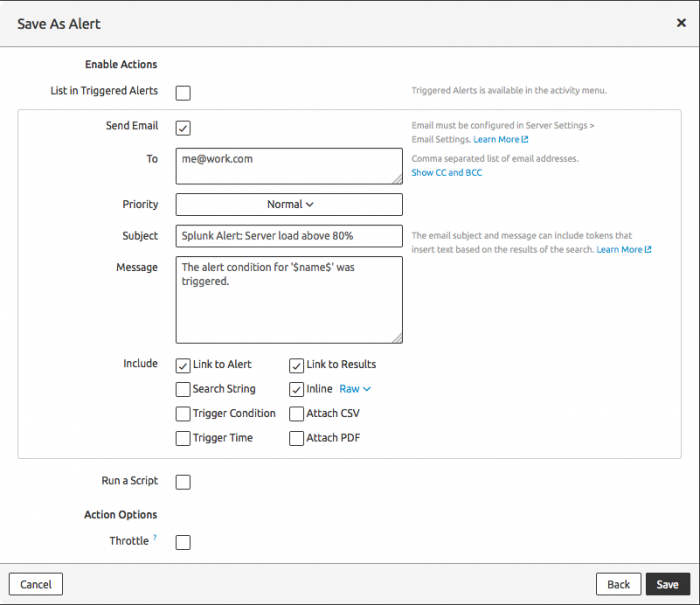This screenshot has height=605, width=700.
Task: Enable Search String include option
Action: [183, 389]
